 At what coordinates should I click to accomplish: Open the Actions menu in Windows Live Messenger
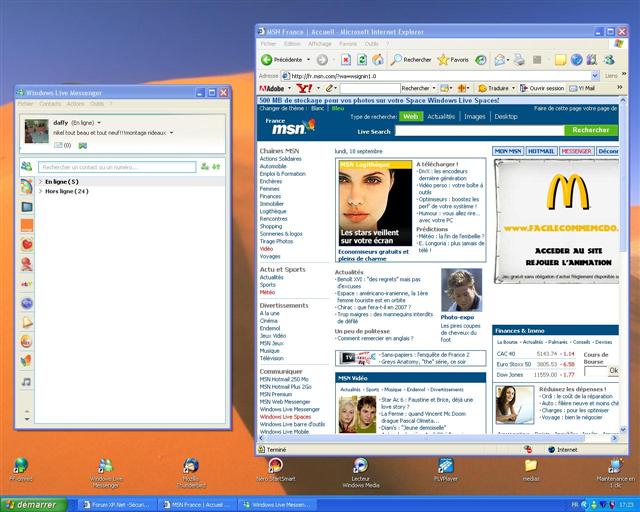(x=75, y=104)
